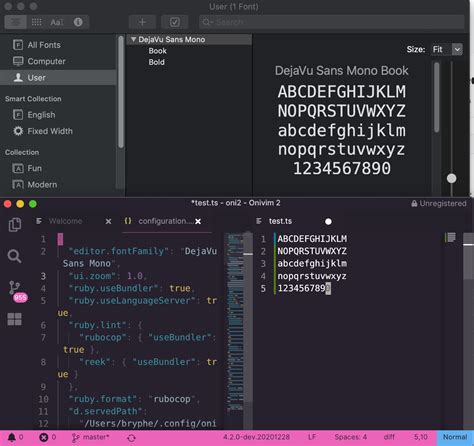The image size is (474, 446).
Task: Open the Size dropdown arrow
Action: click(x=457, y=50)
